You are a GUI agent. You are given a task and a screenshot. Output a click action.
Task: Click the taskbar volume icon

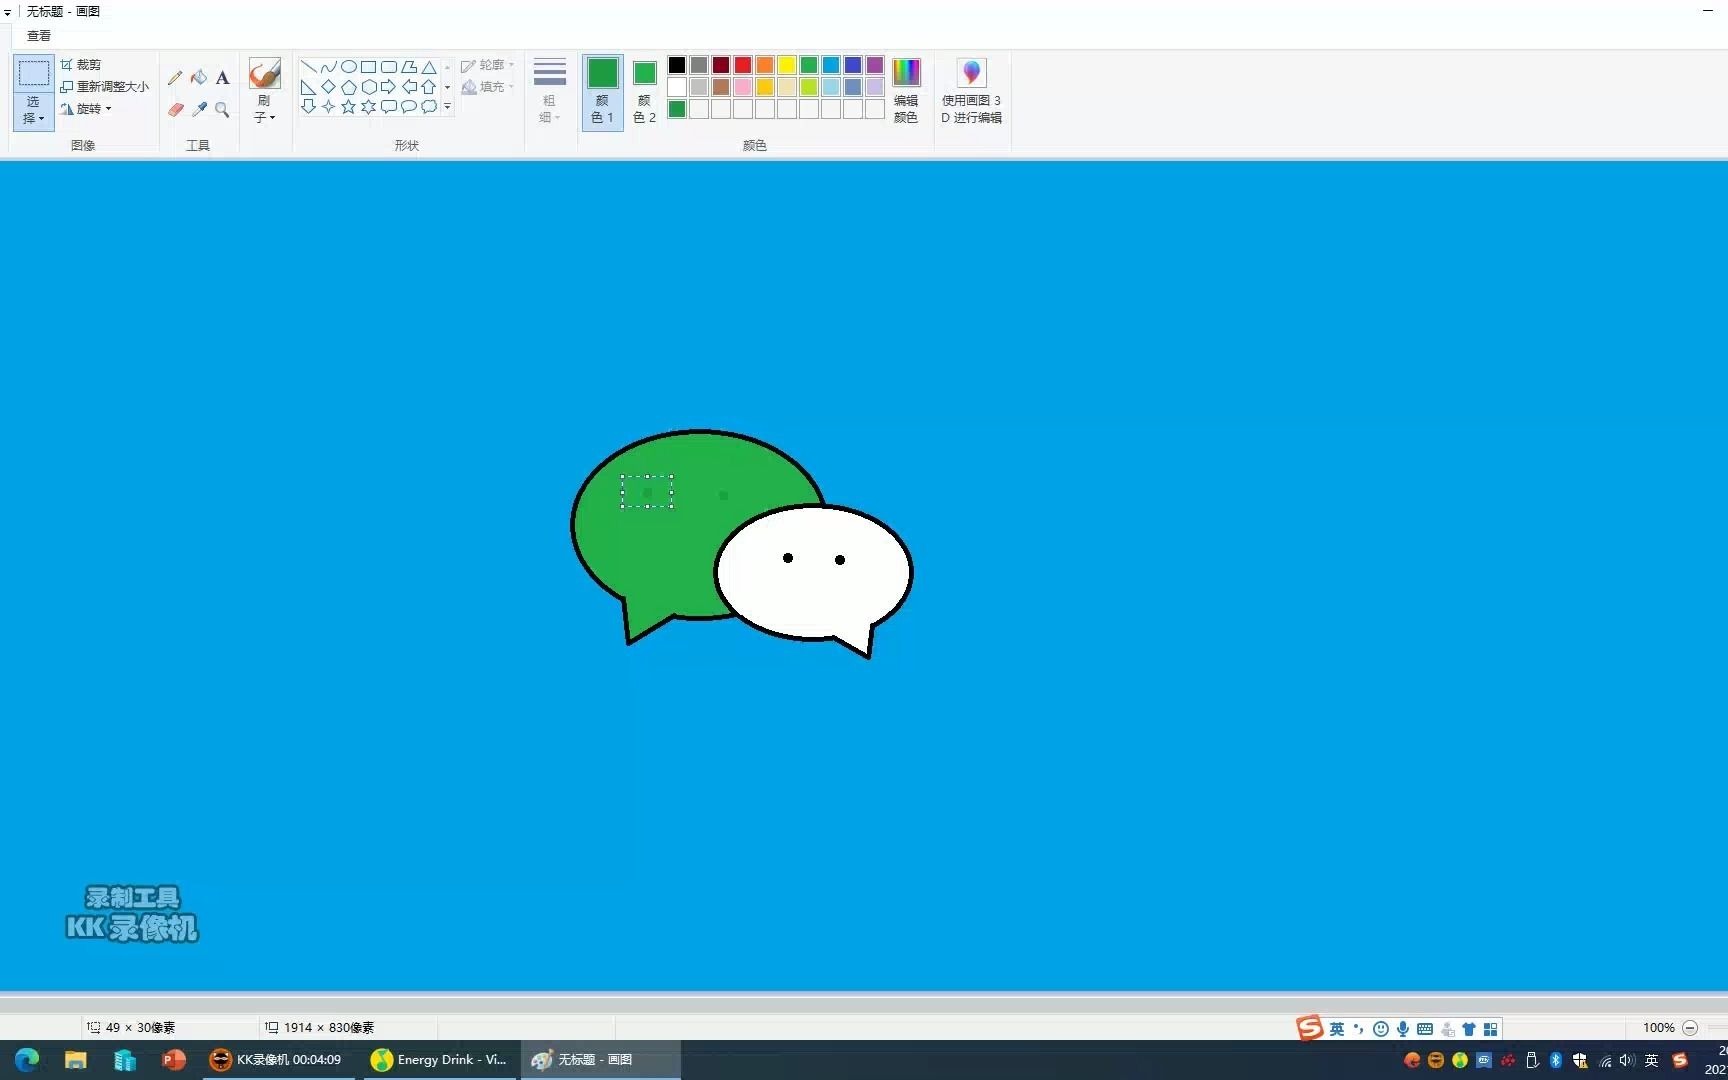pyautogui.click(x=1628, y=1060)
